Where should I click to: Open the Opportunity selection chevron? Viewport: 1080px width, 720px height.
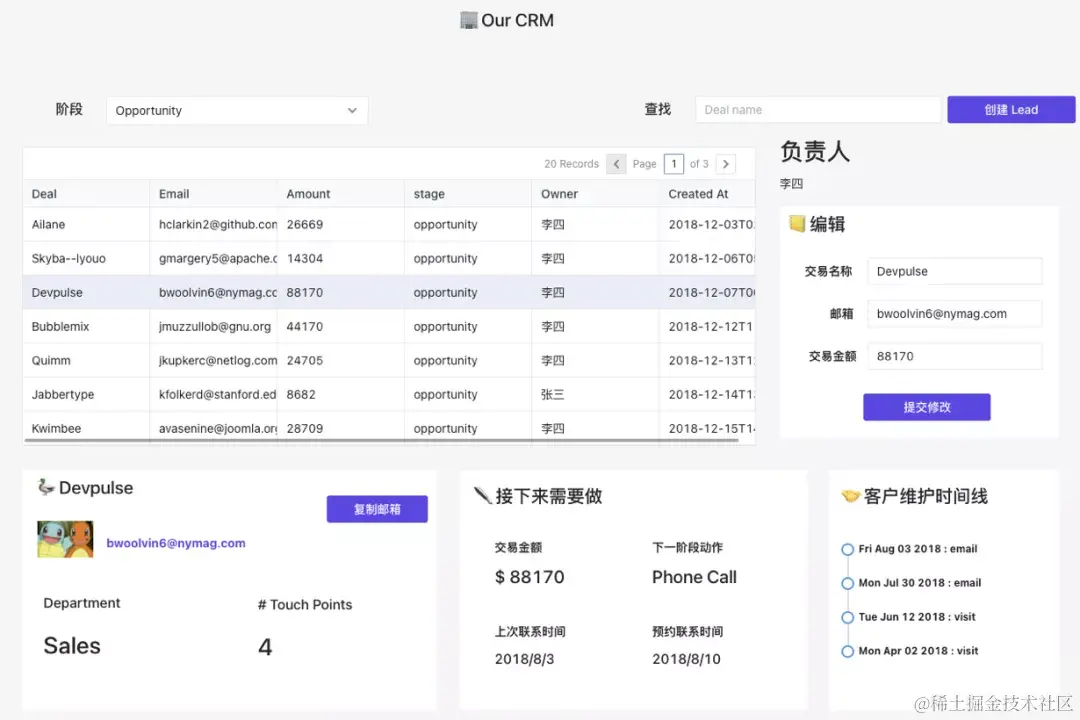coord(351,111)
